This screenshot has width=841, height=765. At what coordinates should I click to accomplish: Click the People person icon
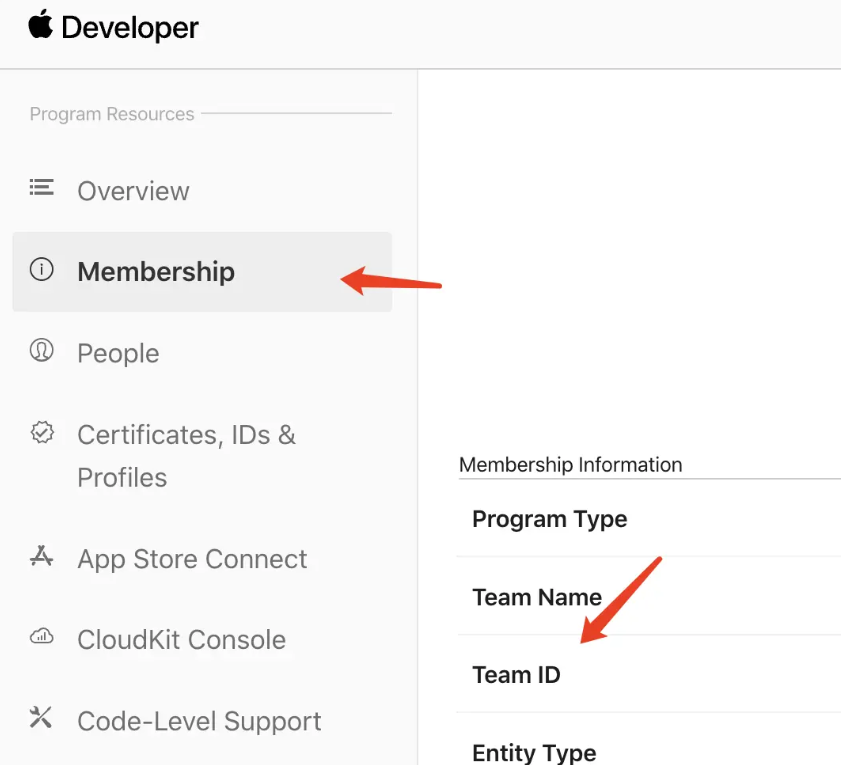[41, 350]
